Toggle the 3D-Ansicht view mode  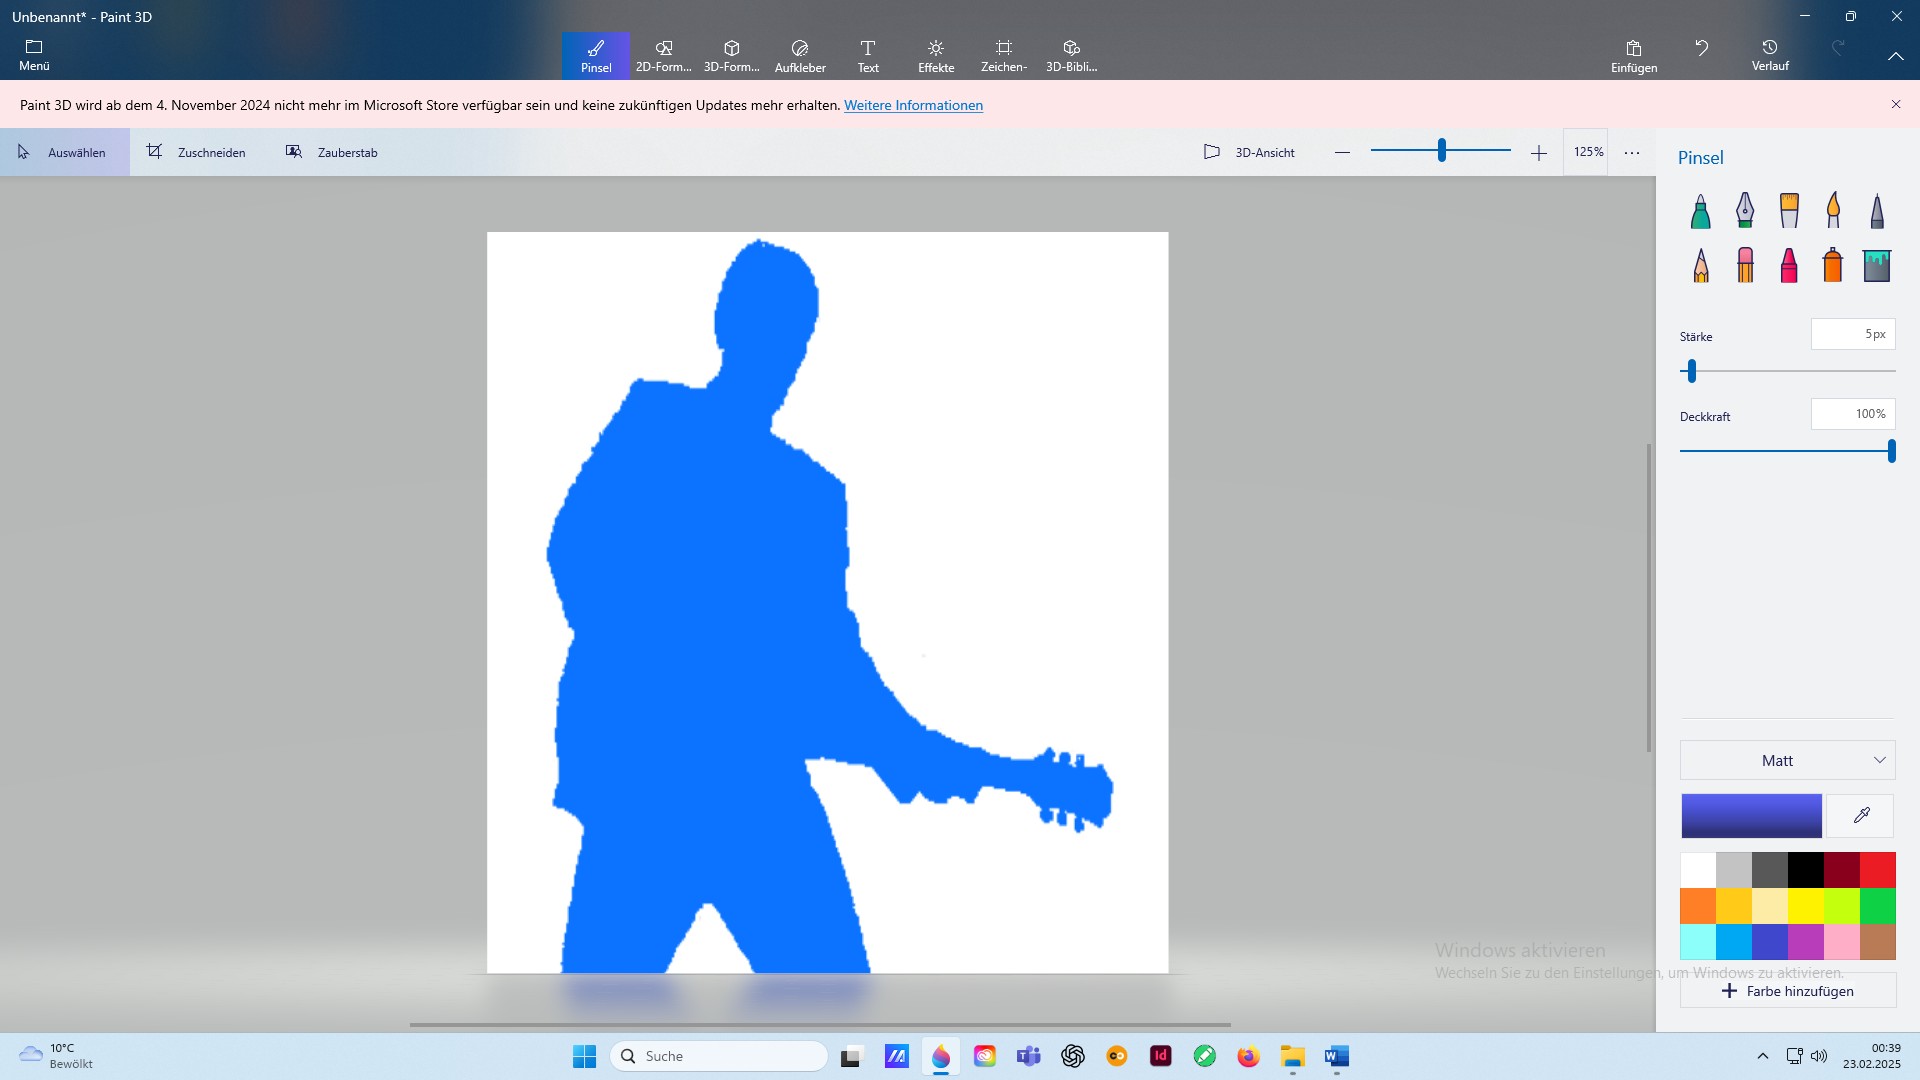point(1249,152)
